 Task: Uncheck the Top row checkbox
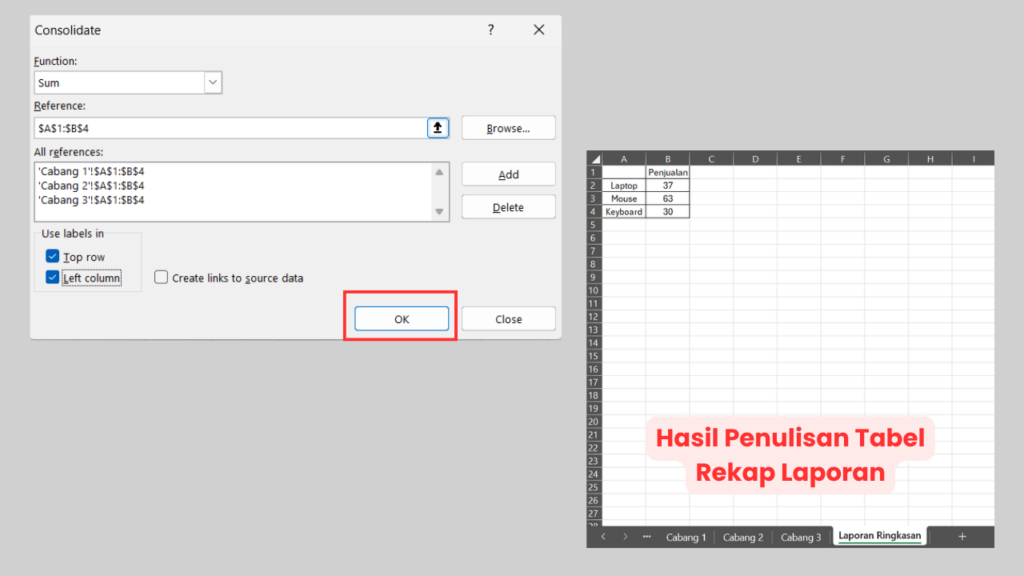point(52,256)
